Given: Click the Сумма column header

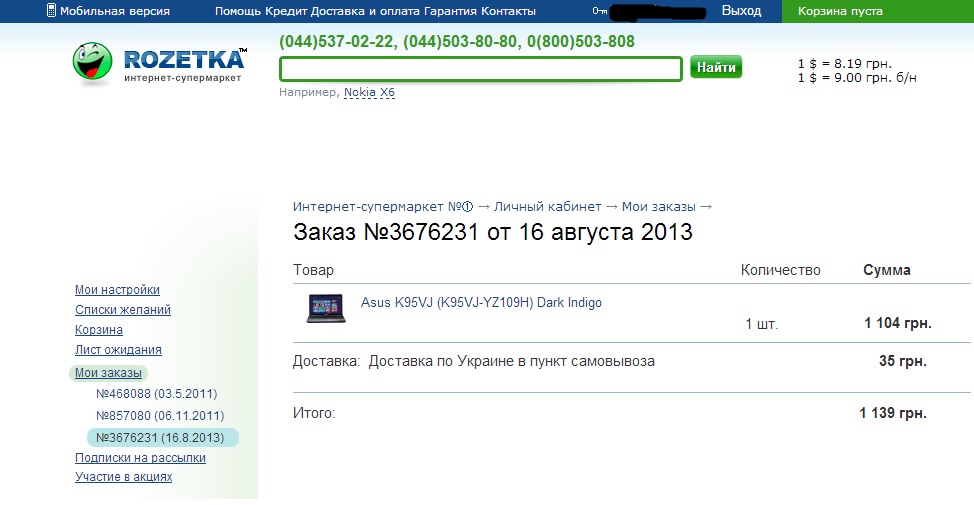Looking at the screenshot, I should pyautogui.click(x=886, y=270).
